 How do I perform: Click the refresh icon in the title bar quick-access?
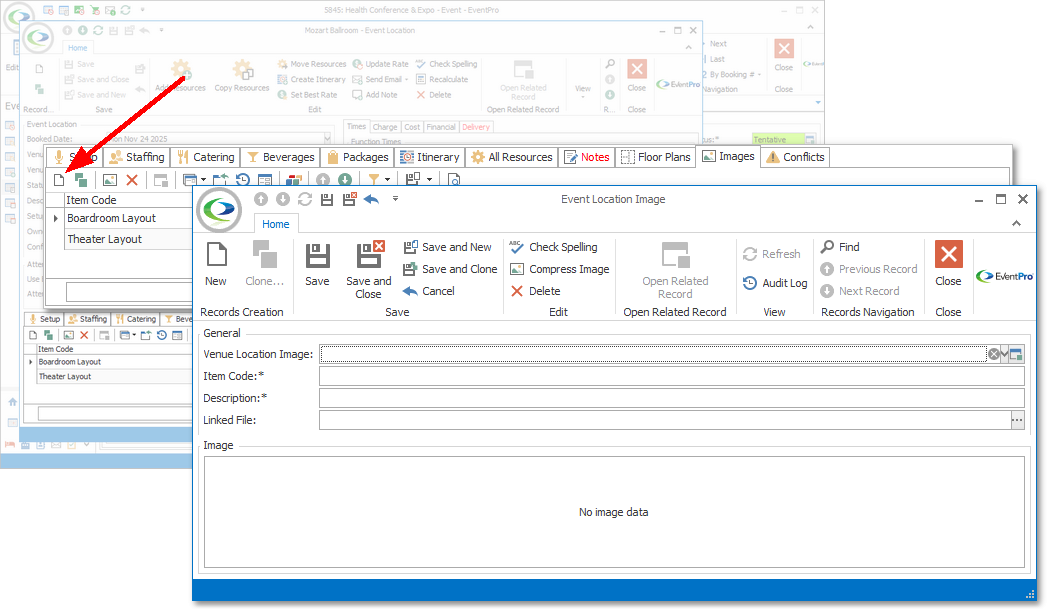tap(305, 199)
